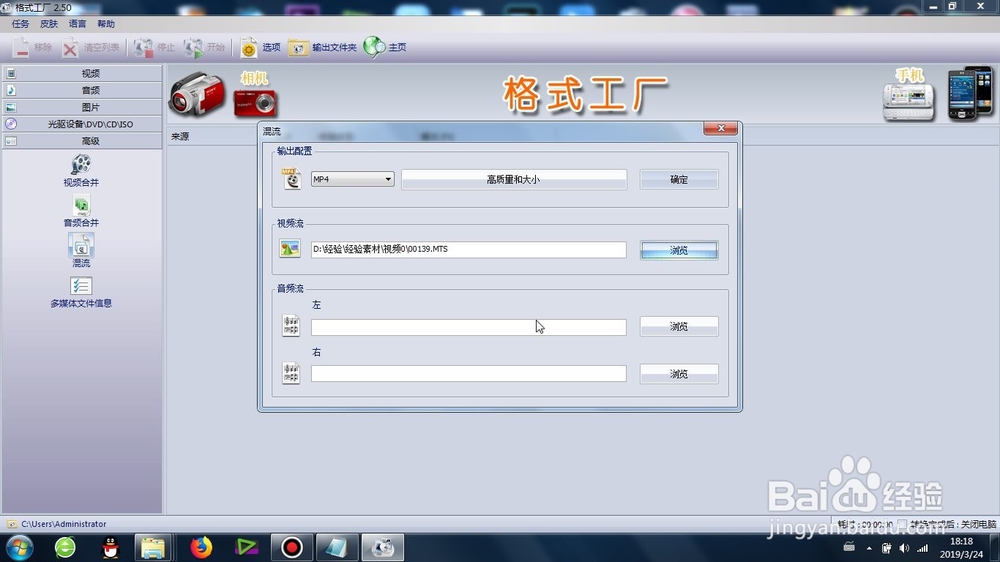Screen dimensions: 1000x562
Task: Click the video stream path input field
Action: pyautogui.click(x=469, y=249)
